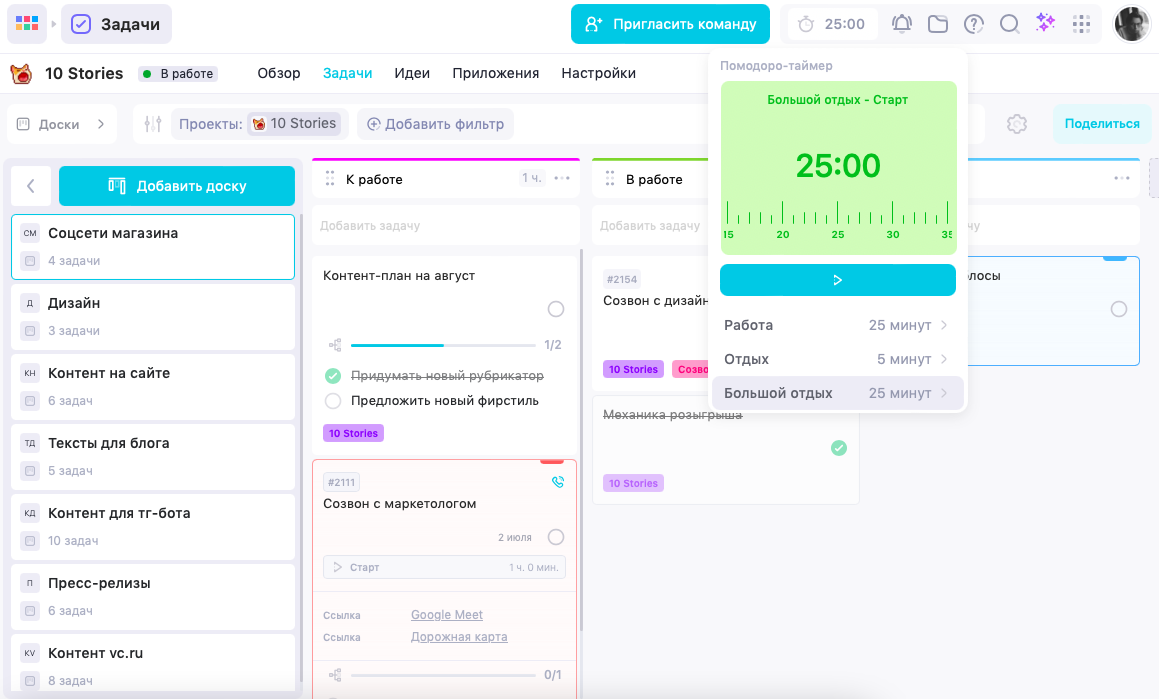Collapse boards sidebar with back chevron
Viewport: 1159px width, 699px height.
point(31,186)
